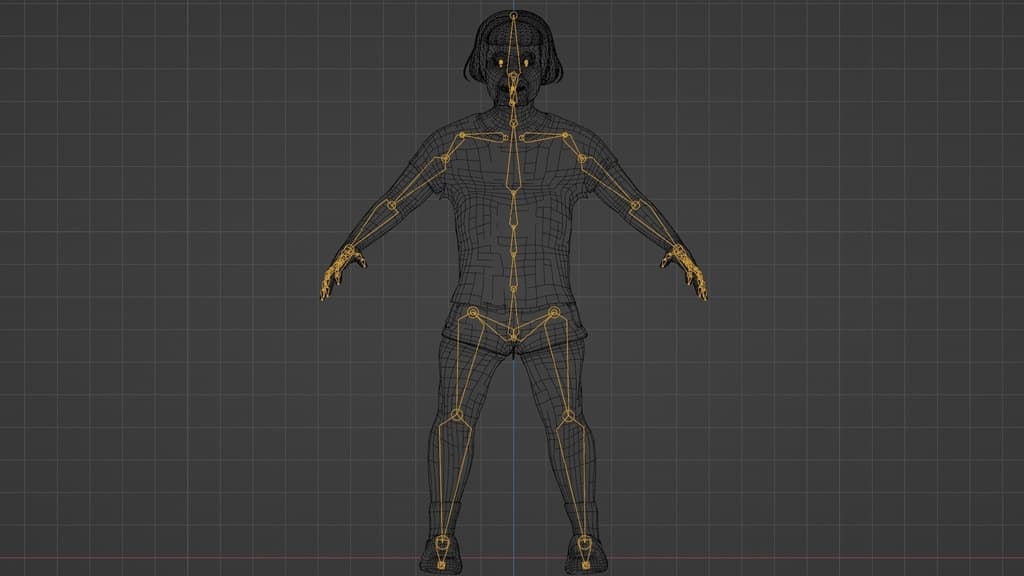
Task: Select the upper arm bone on viewer's right
Action: (x=609, y=182)
